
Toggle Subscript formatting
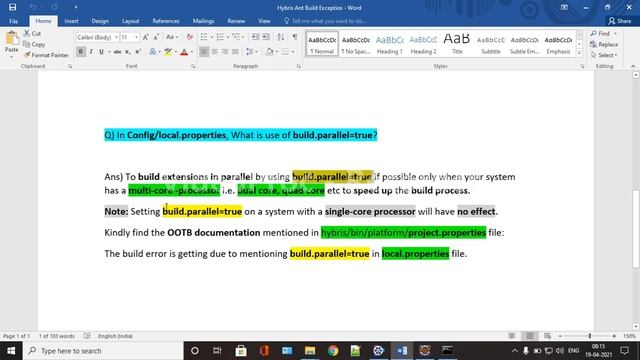coord(128,52)
